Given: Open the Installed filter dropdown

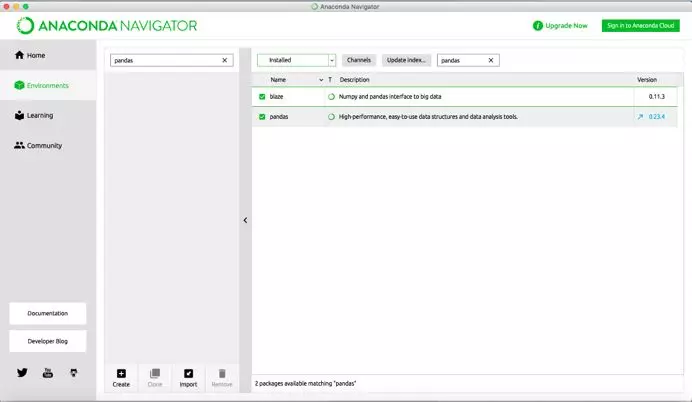Looking at the screenshot, I should [x=297, y=60].
